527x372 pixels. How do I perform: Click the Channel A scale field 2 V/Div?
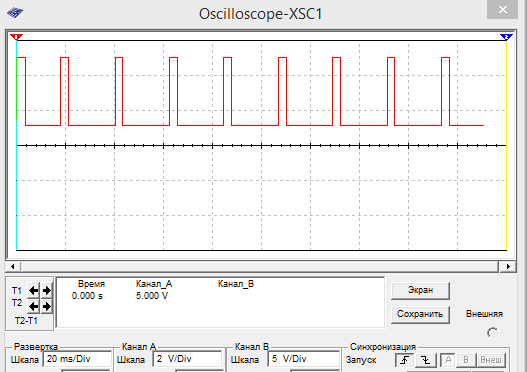[x=187, y=359]
